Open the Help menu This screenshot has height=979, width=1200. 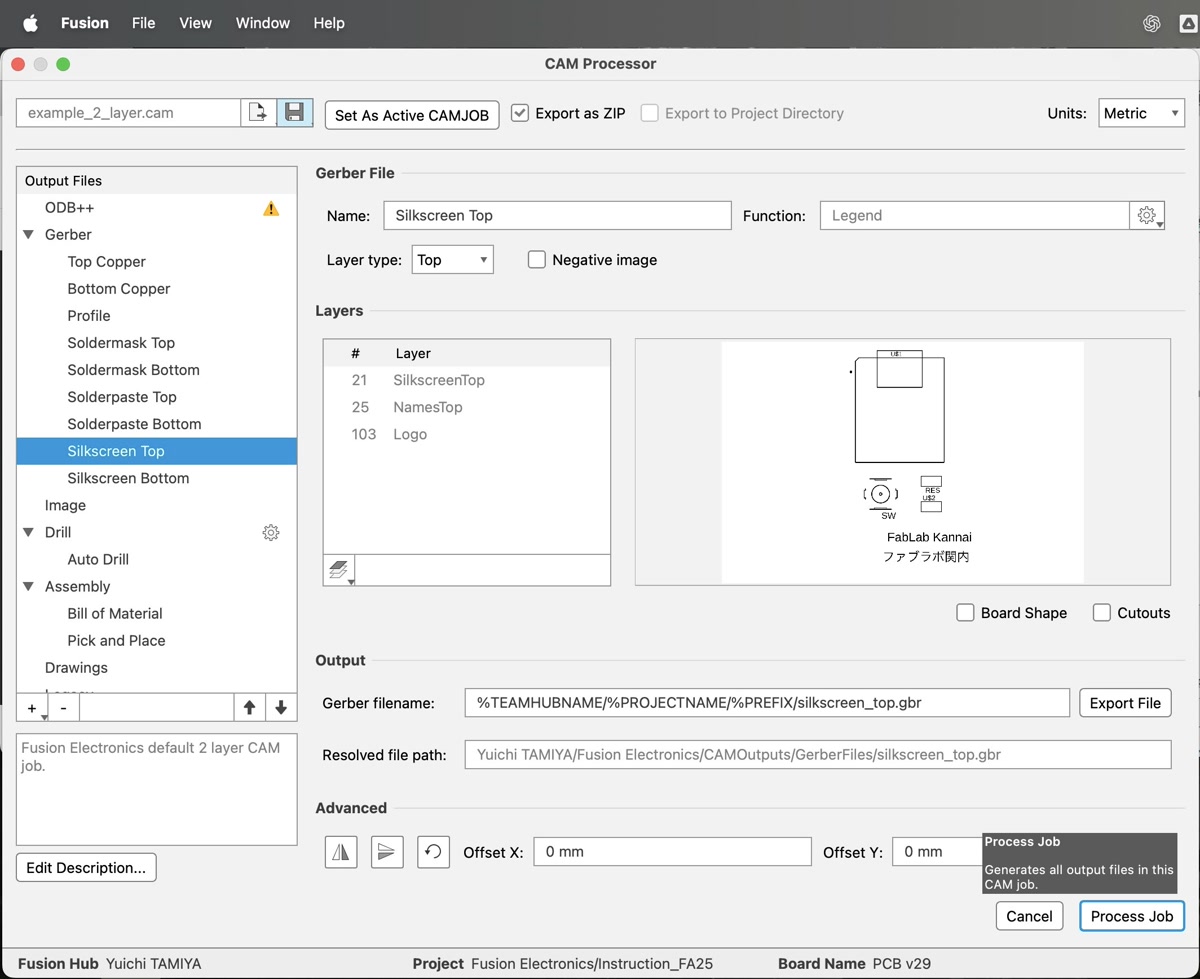coord(329,23)
